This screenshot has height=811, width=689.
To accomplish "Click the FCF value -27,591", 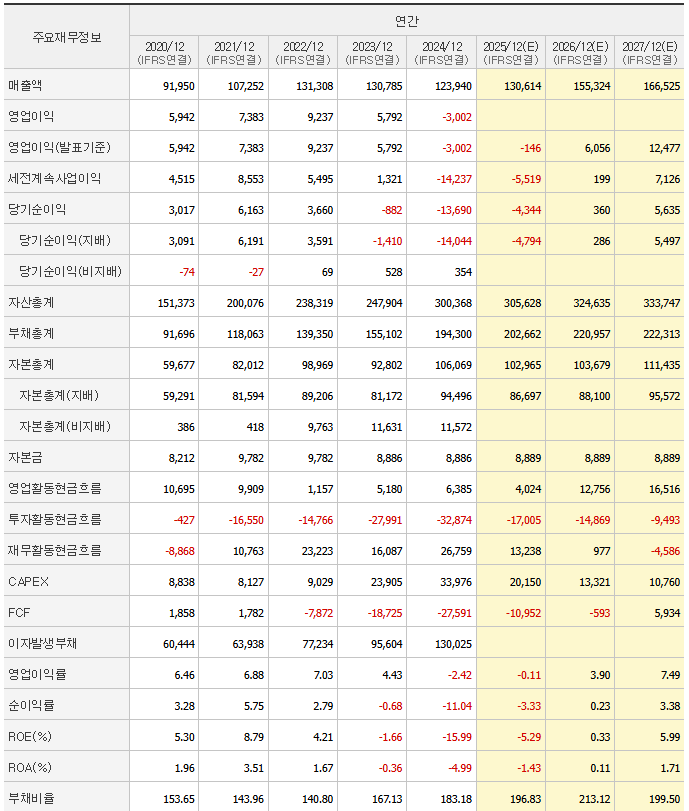I will point(454,614).
